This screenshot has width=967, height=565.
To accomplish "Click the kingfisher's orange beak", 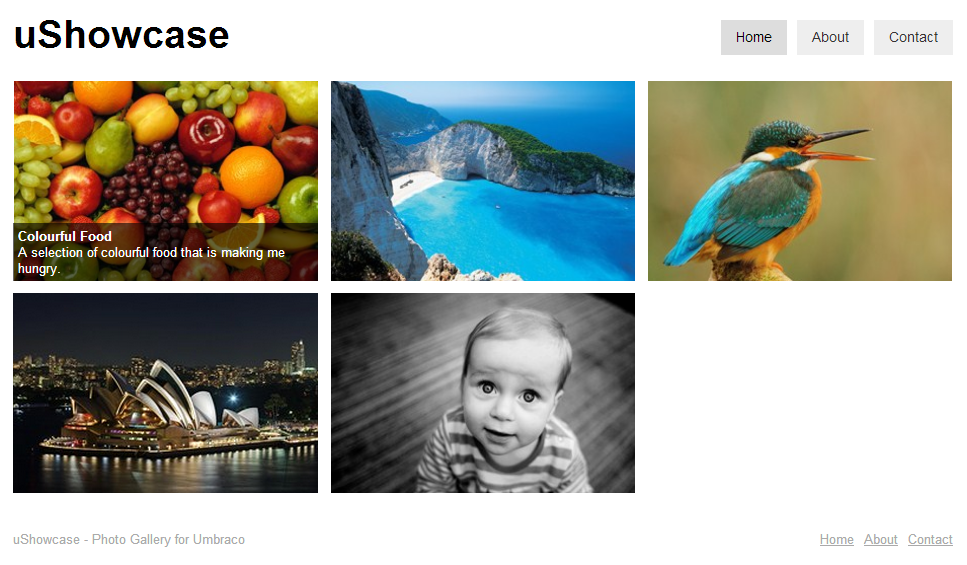I will (x=839, y=146).
